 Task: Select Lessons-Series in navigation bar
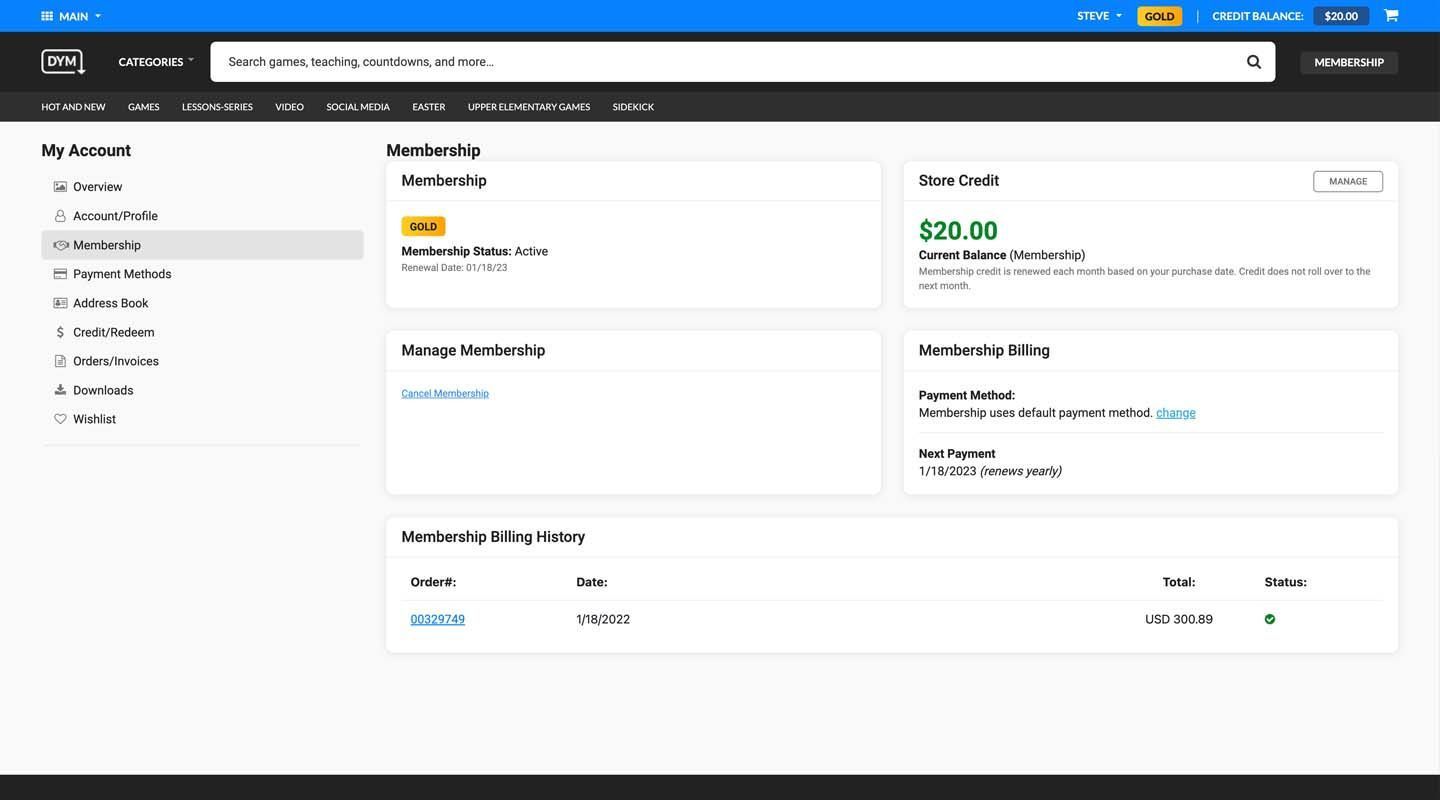pyautogui.click(x=217, y=107)
